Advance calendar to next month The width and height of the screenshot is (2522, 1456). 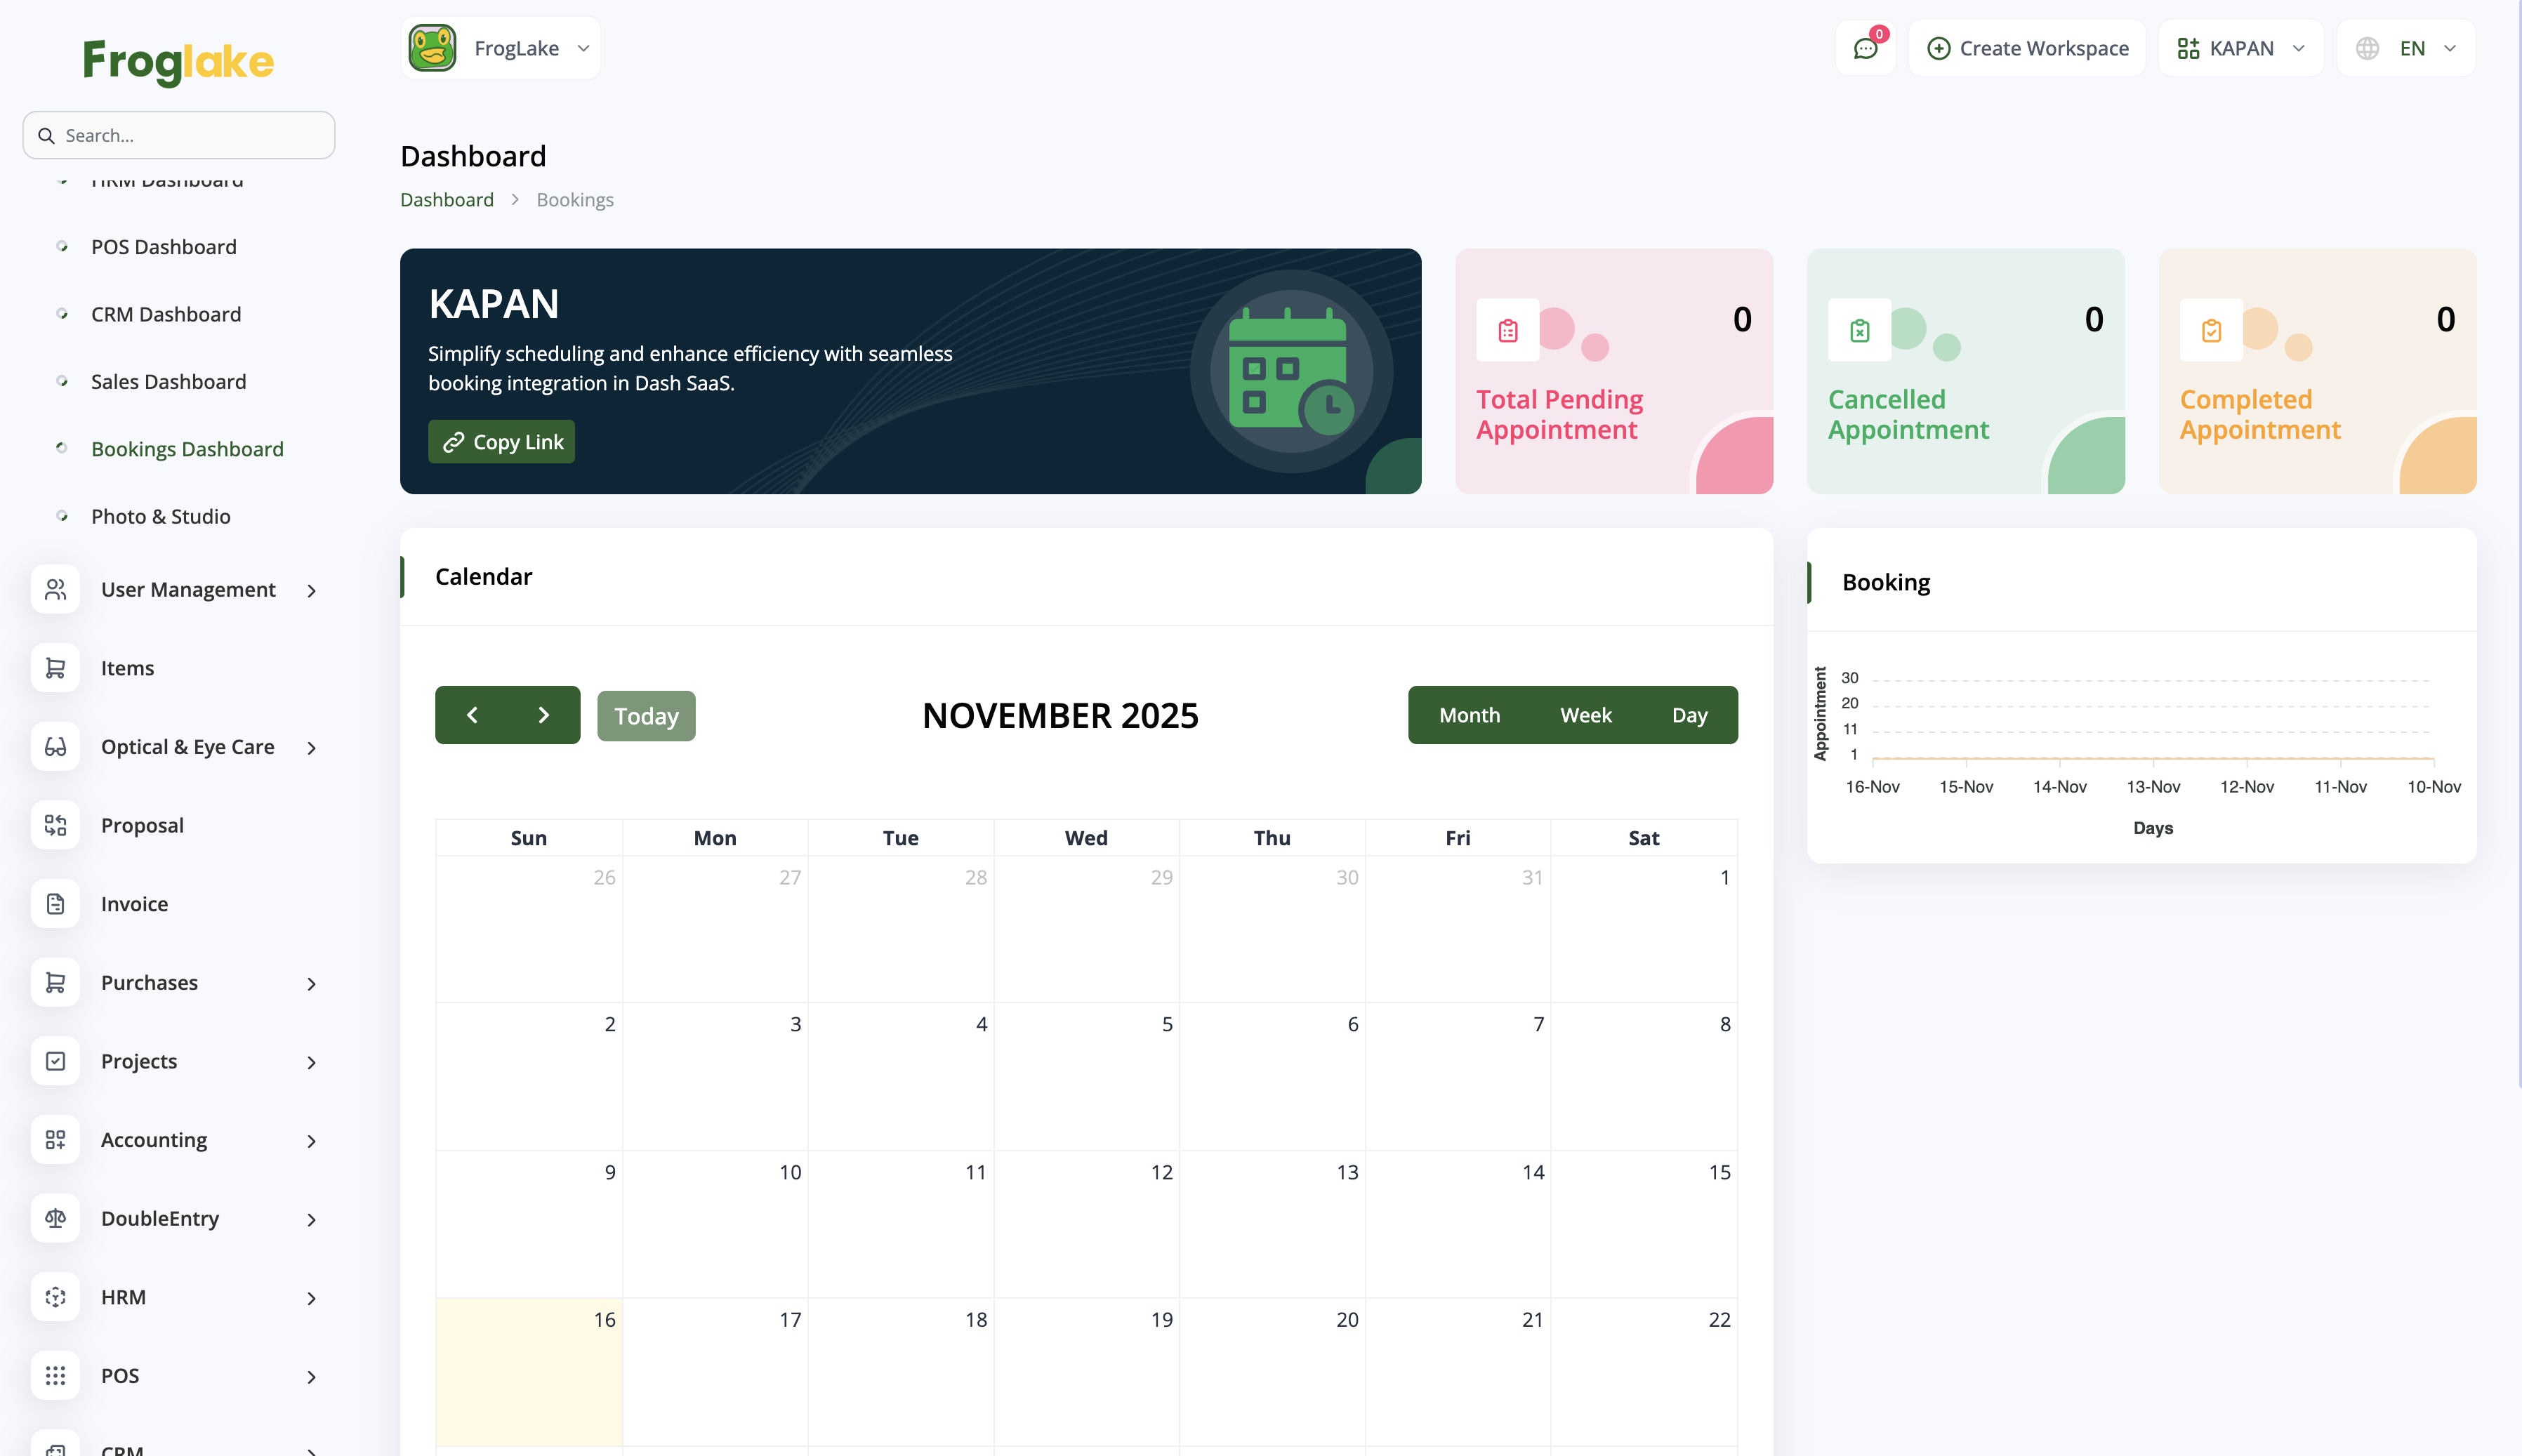[544, 715]
